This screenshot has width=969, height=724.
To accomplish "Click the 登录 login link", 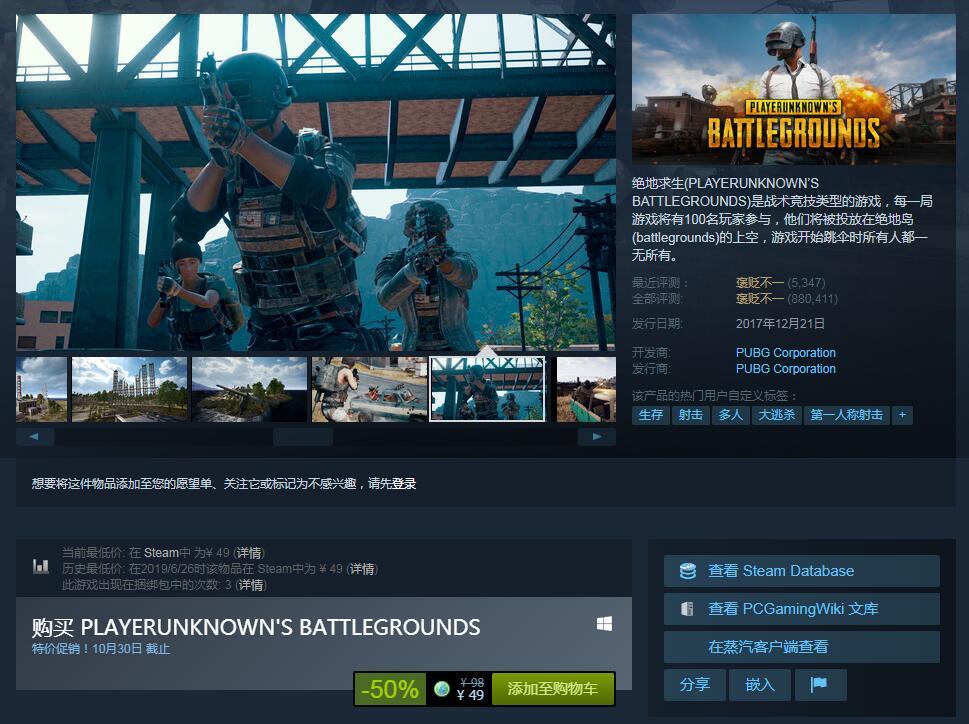I will (x=404, y=484).
